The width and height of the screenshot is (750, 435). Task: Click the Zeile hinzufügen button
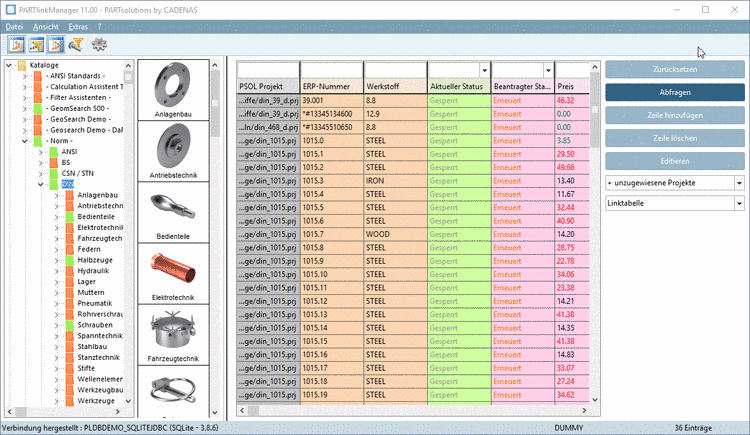coord(675,115)
